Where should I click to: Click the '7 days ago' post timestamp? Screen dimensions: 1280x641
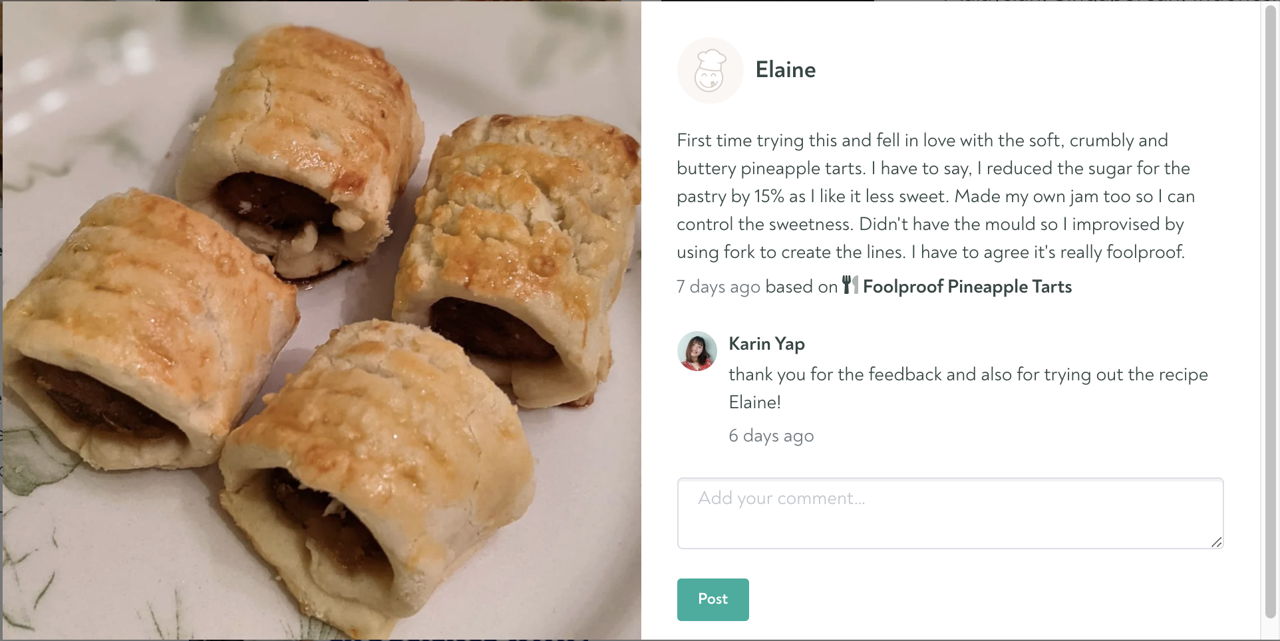tap(718, 287)
